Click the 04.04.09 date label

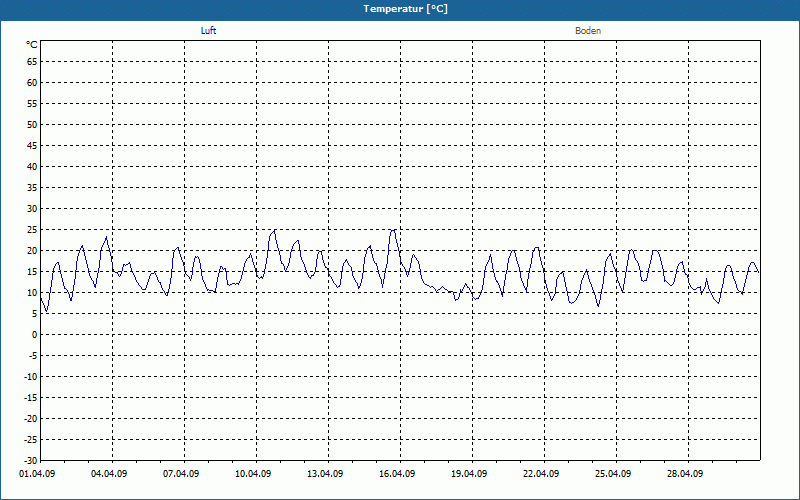click(109, 473)
